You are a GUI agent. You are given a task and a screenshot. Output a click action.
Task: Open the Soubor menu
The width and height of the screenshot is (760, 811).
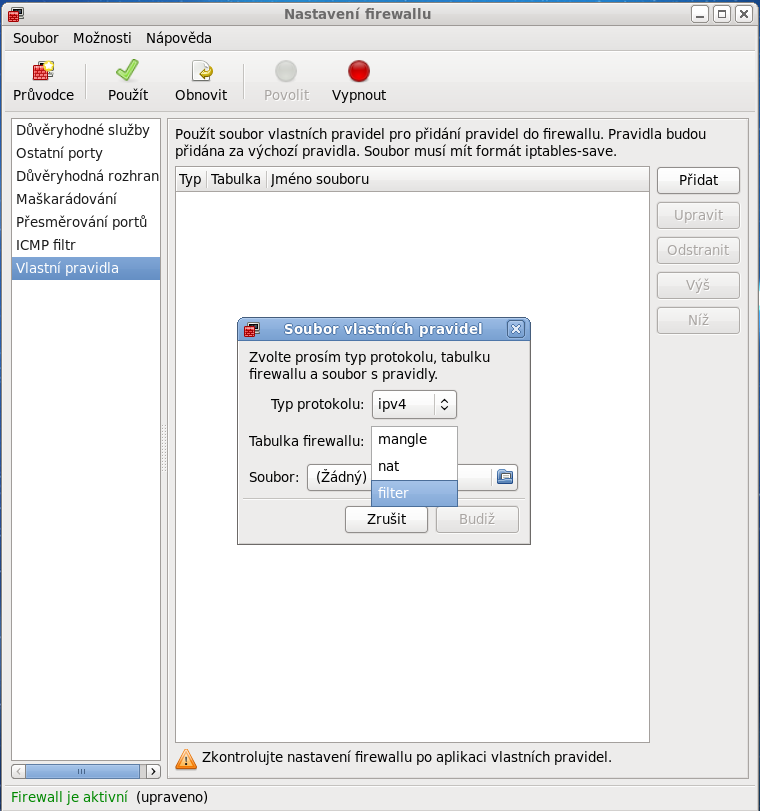[x=36, y=38]
